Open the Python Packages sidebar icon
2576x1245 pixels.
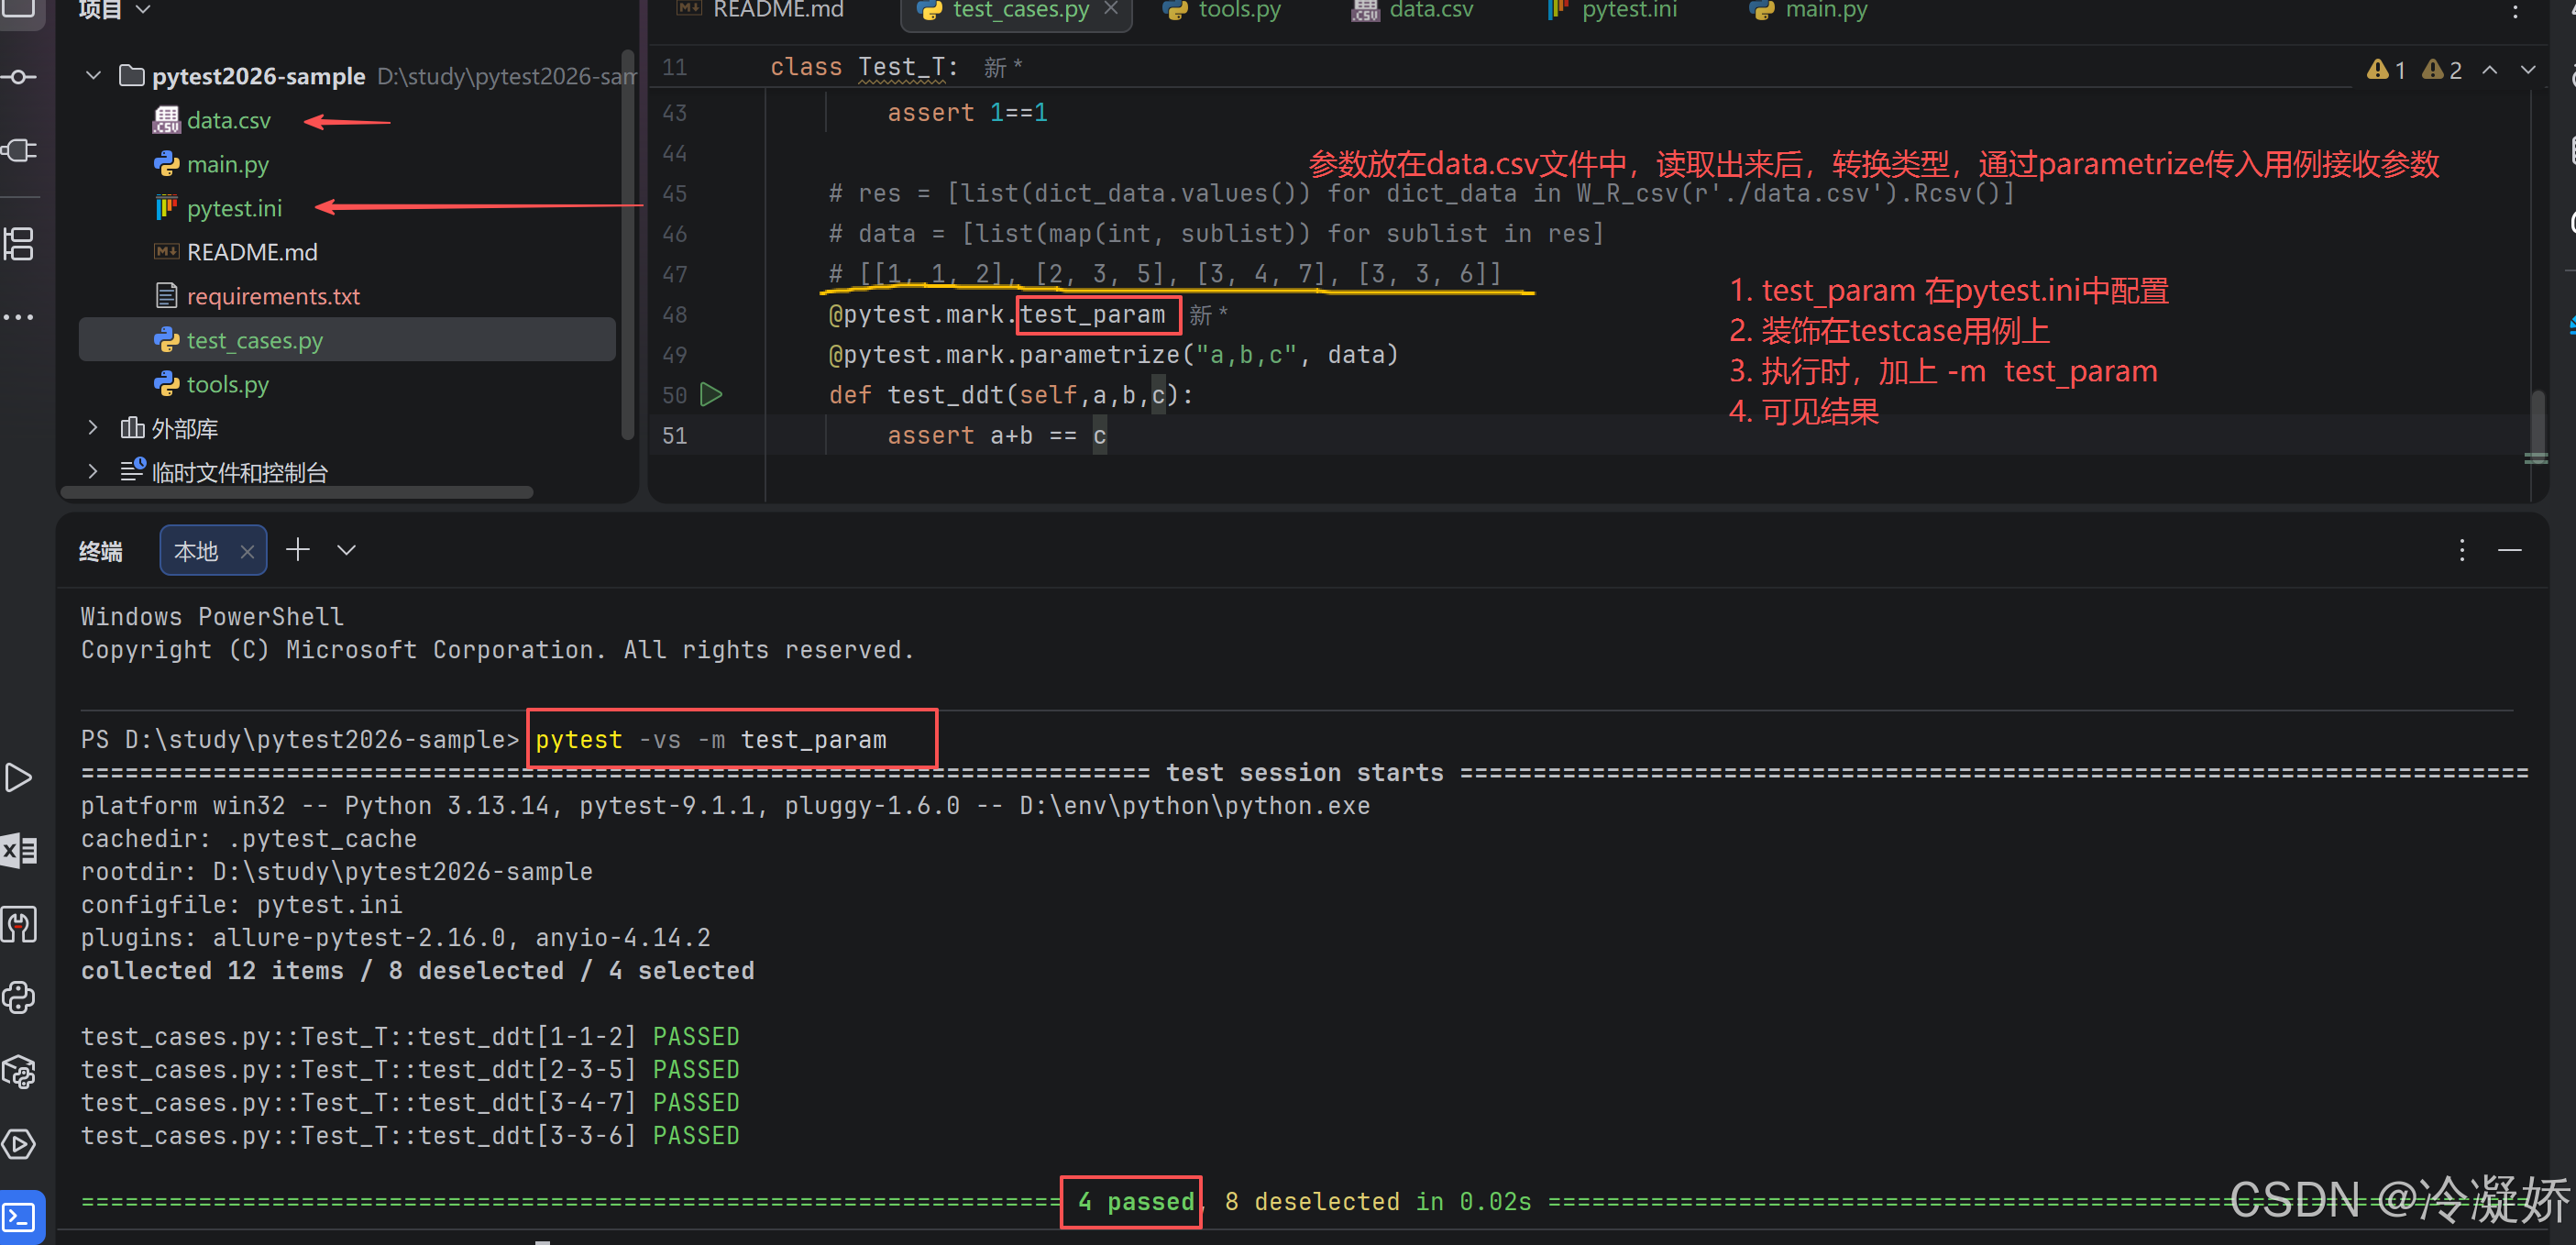(19, 1070)
